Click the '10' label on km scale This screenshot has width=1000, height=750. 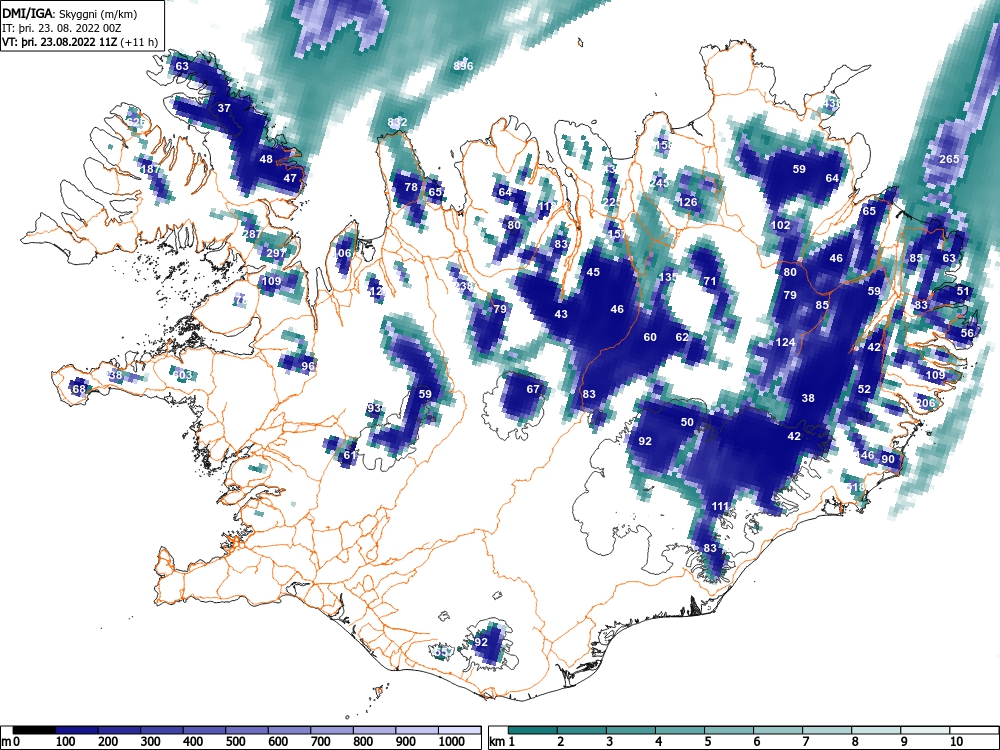[x=956, y=741]
